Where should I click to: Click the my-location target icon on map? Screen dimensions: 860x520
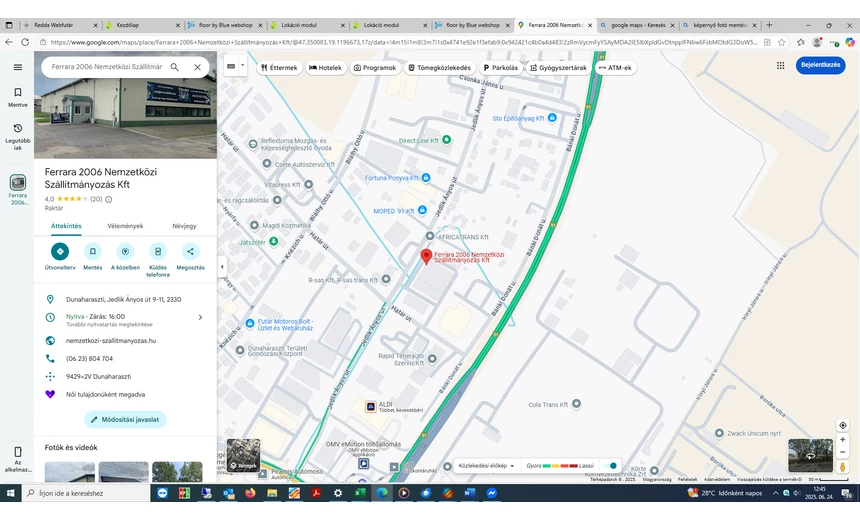coord(843,426)
